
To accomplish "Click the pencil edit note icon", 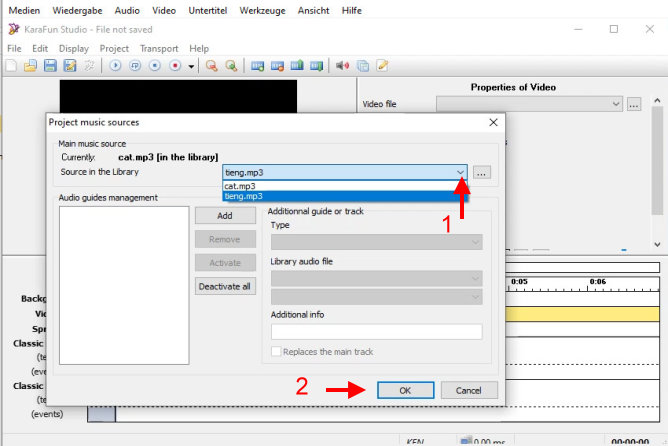I will [381, 66].
